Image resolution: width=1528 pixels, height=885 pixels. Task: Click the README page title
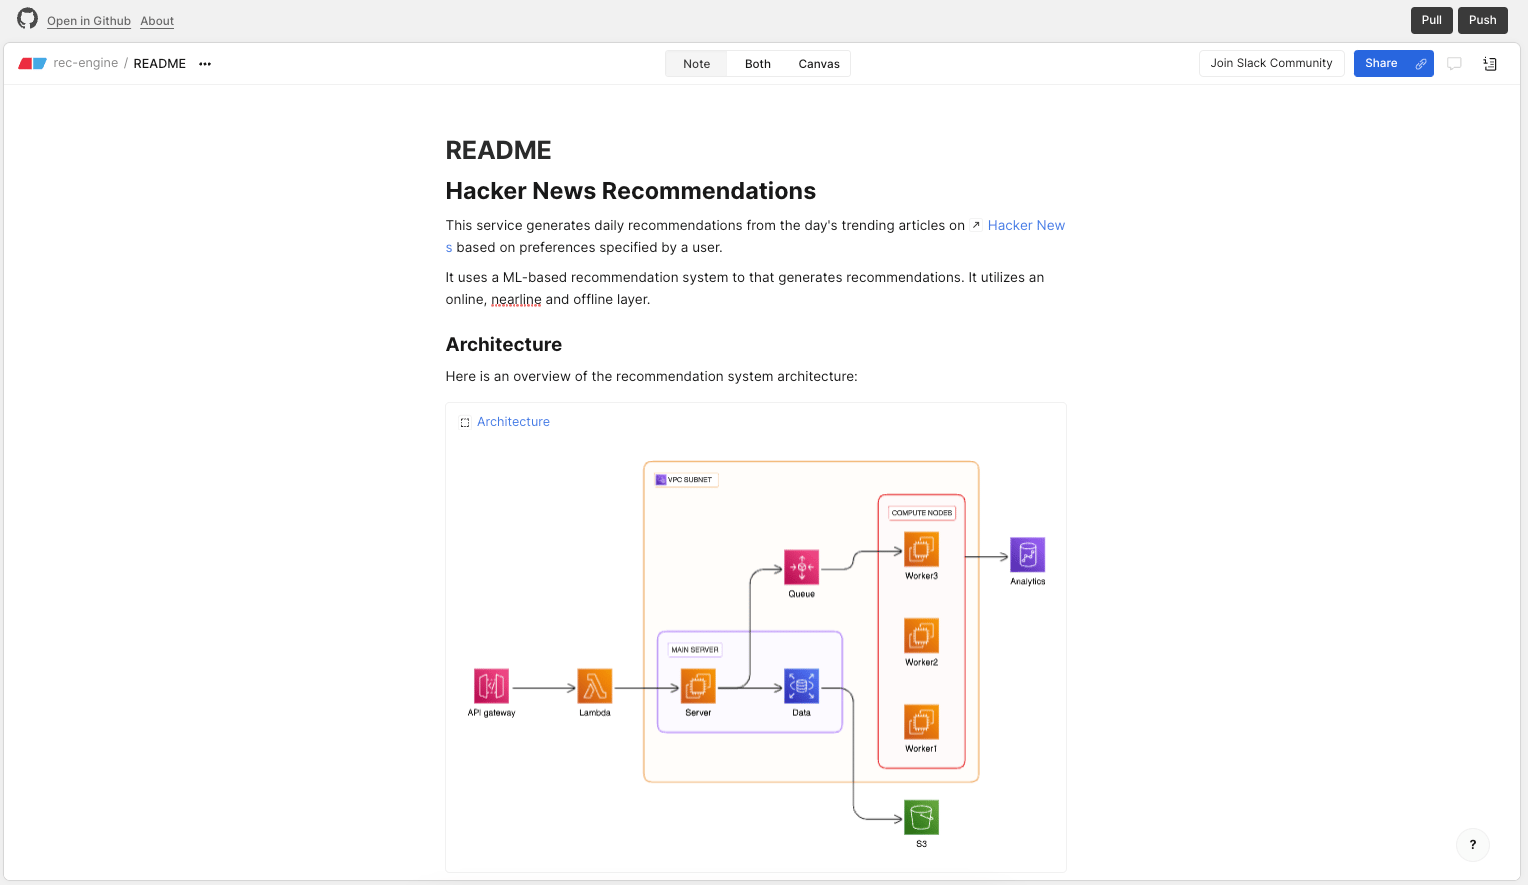tap(498, 150)
